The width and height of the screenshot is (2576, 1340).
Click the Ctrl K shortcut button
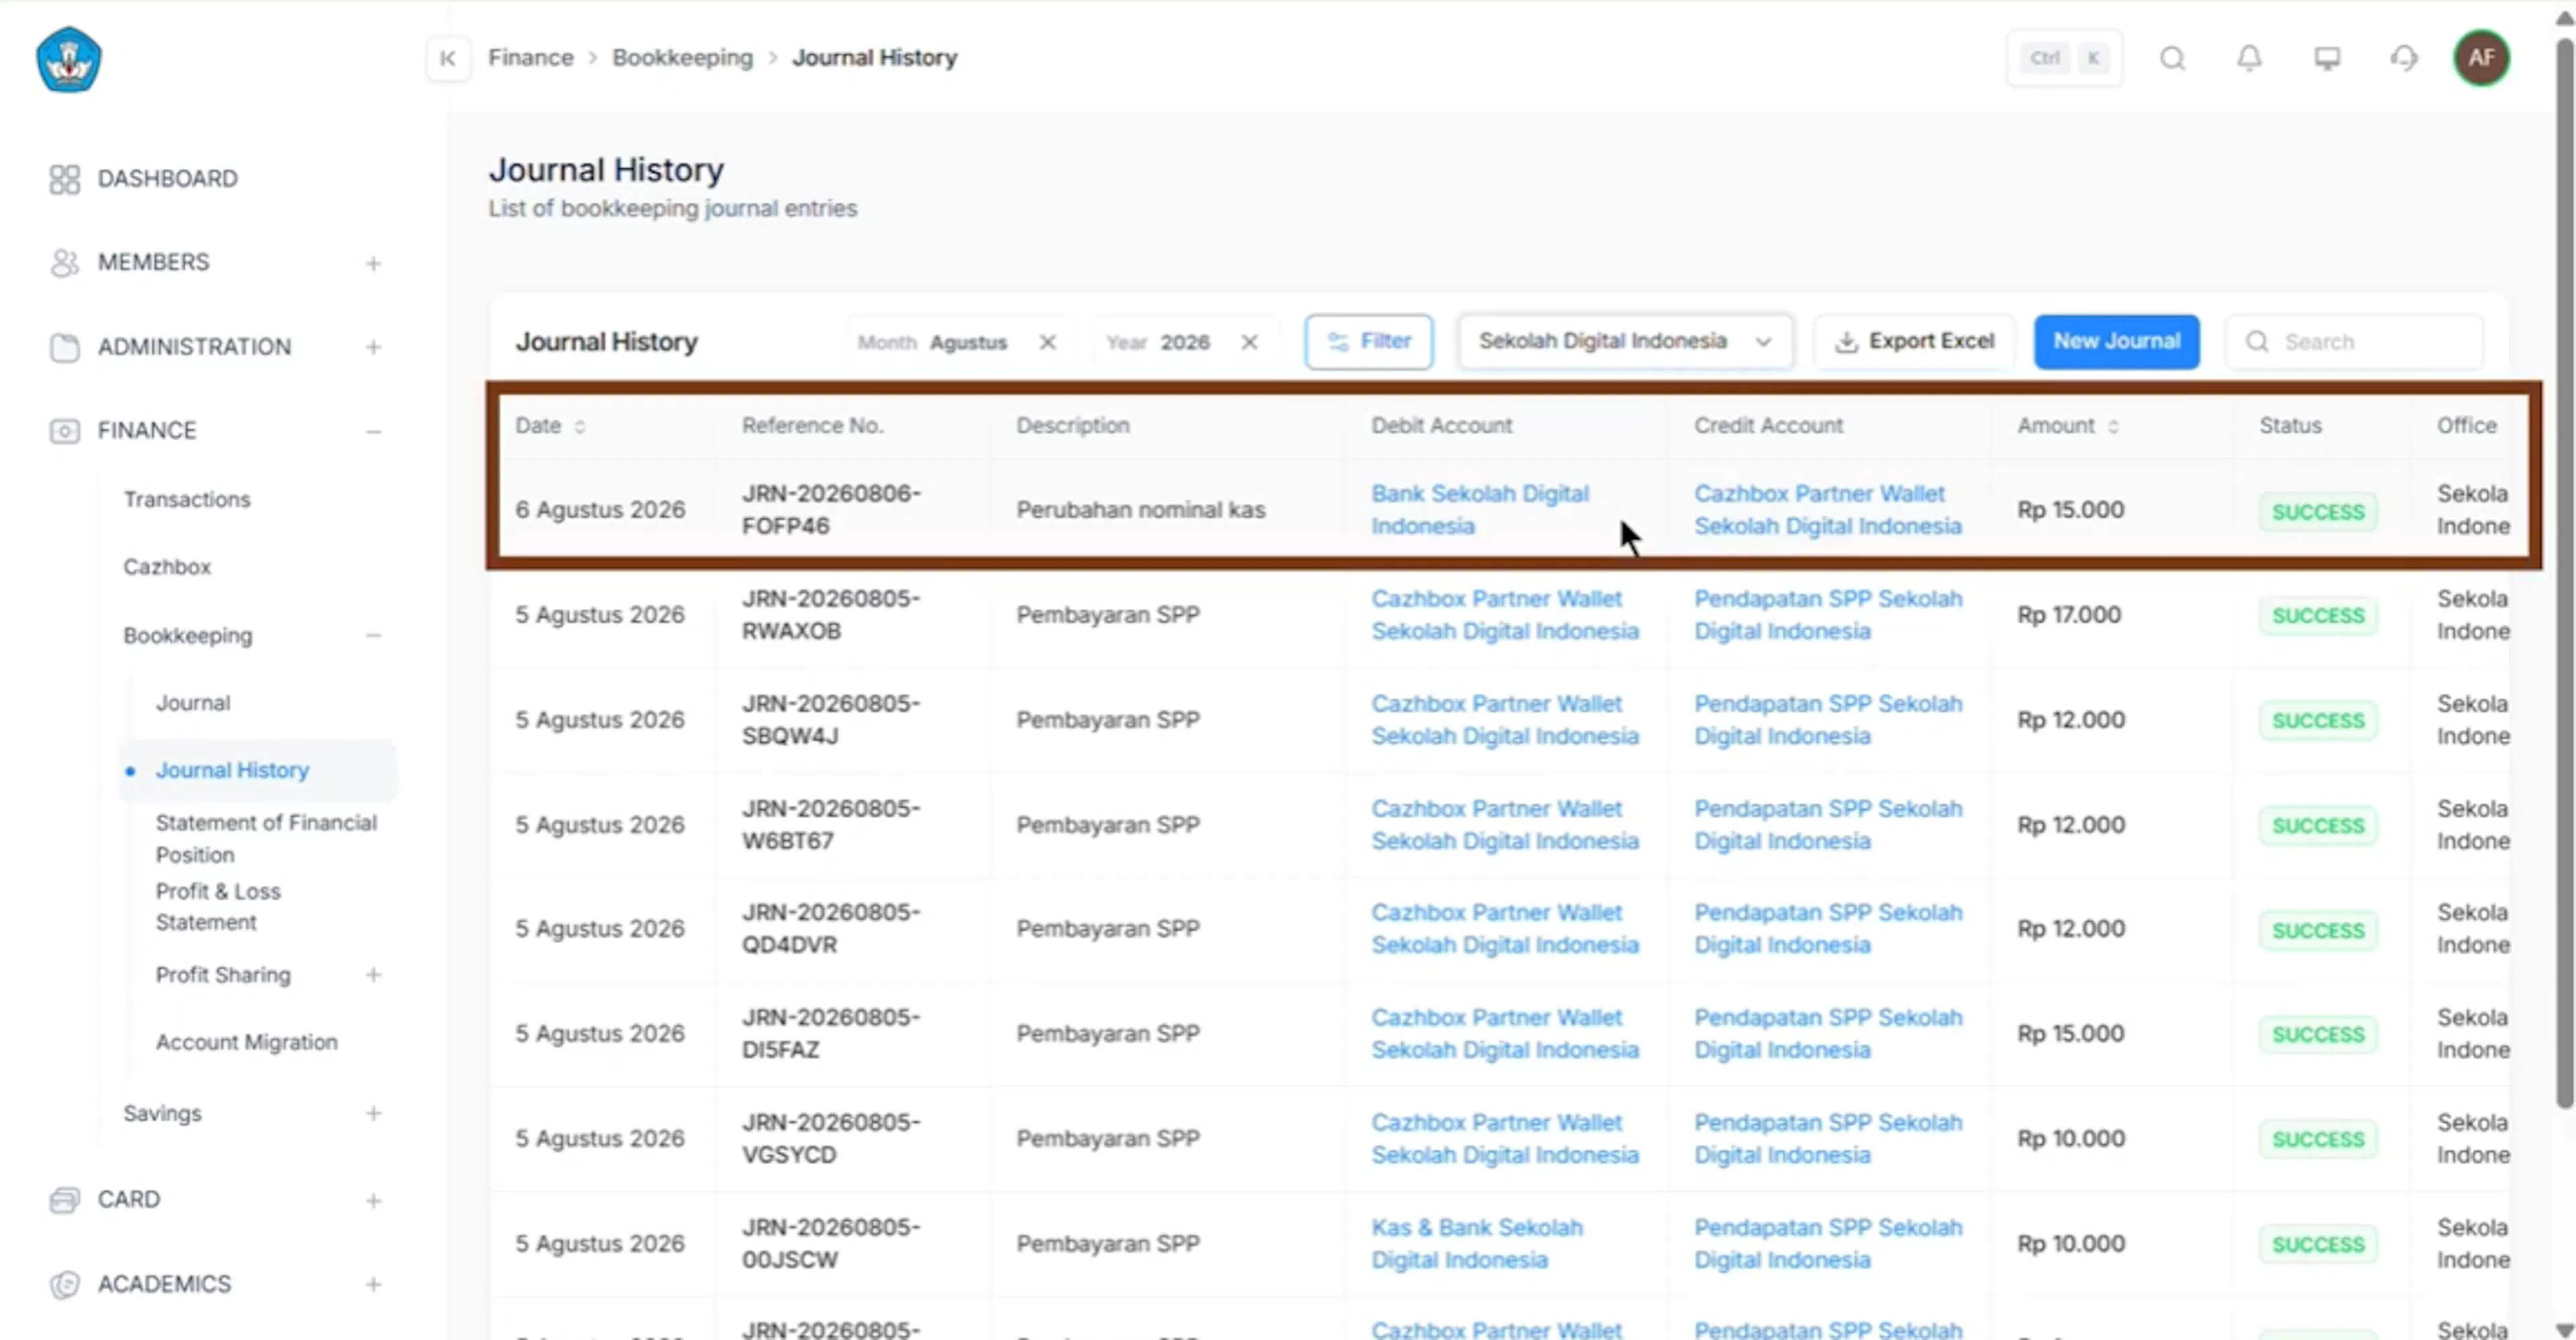(x=2064, y=58)
